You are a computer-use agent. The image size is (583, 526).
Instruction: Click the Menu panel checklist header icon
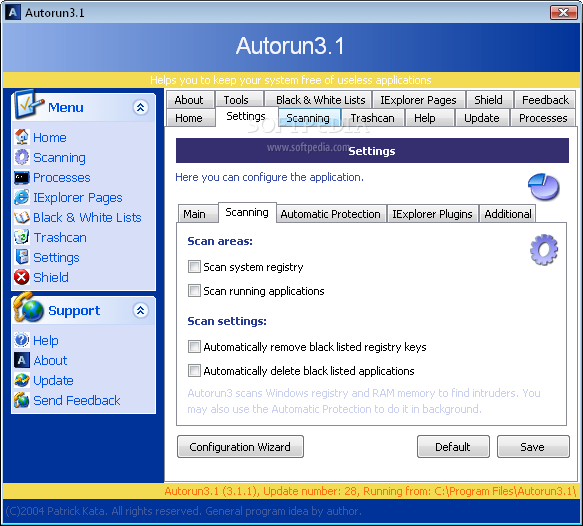click(x=28, y=104)
